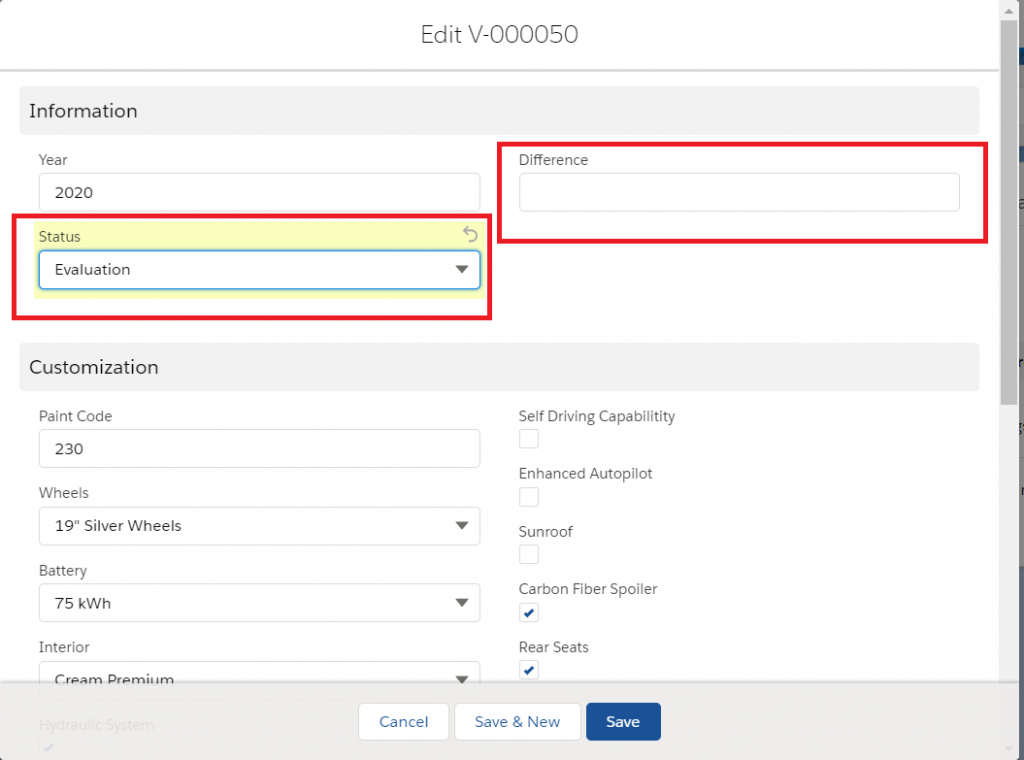Viewport: 1024px width, 760px height.
Task: Click inside the Difference input field
Action: pyautogui.click(x=738, y=192)
